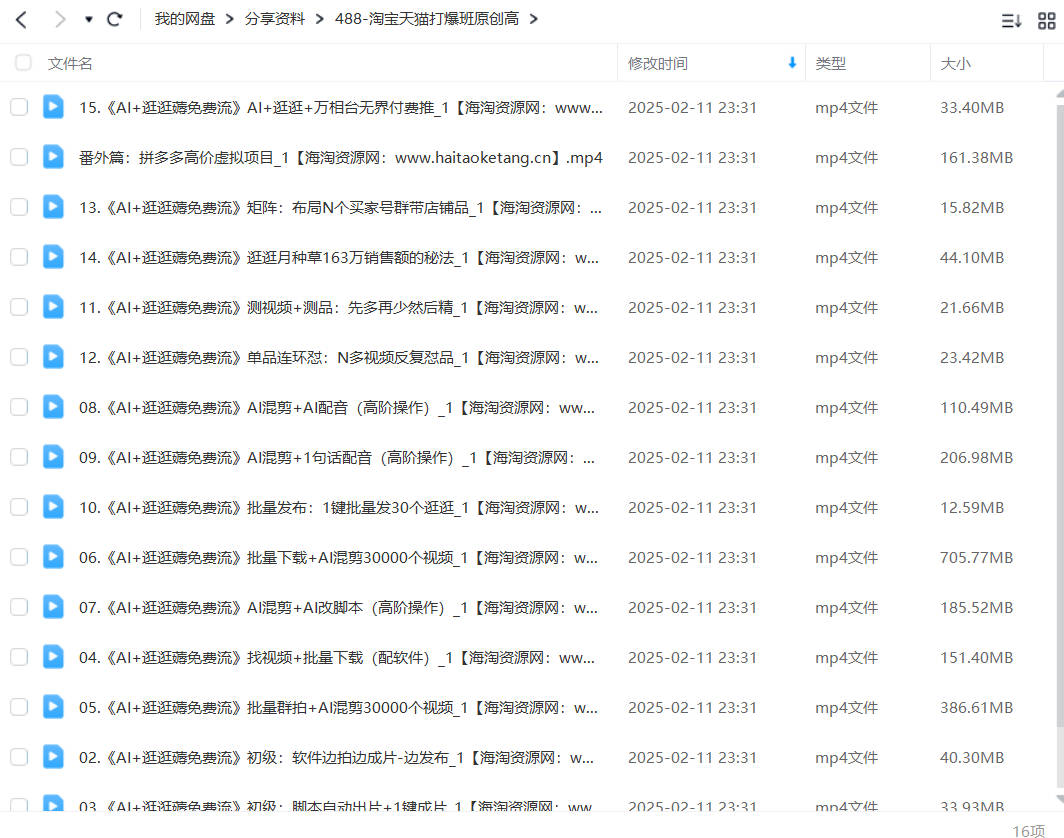1064x838 pixels.
Task: Expand the chevron after 488-淘宝天猫打爆班原创高
Action: [534, 19]
